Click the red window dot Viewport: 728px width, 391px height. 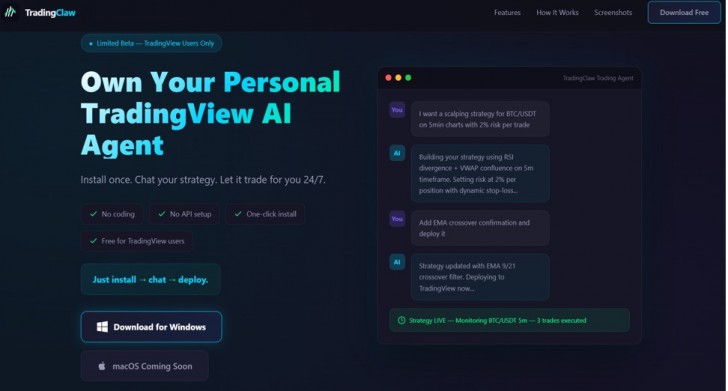click(388, 78)
